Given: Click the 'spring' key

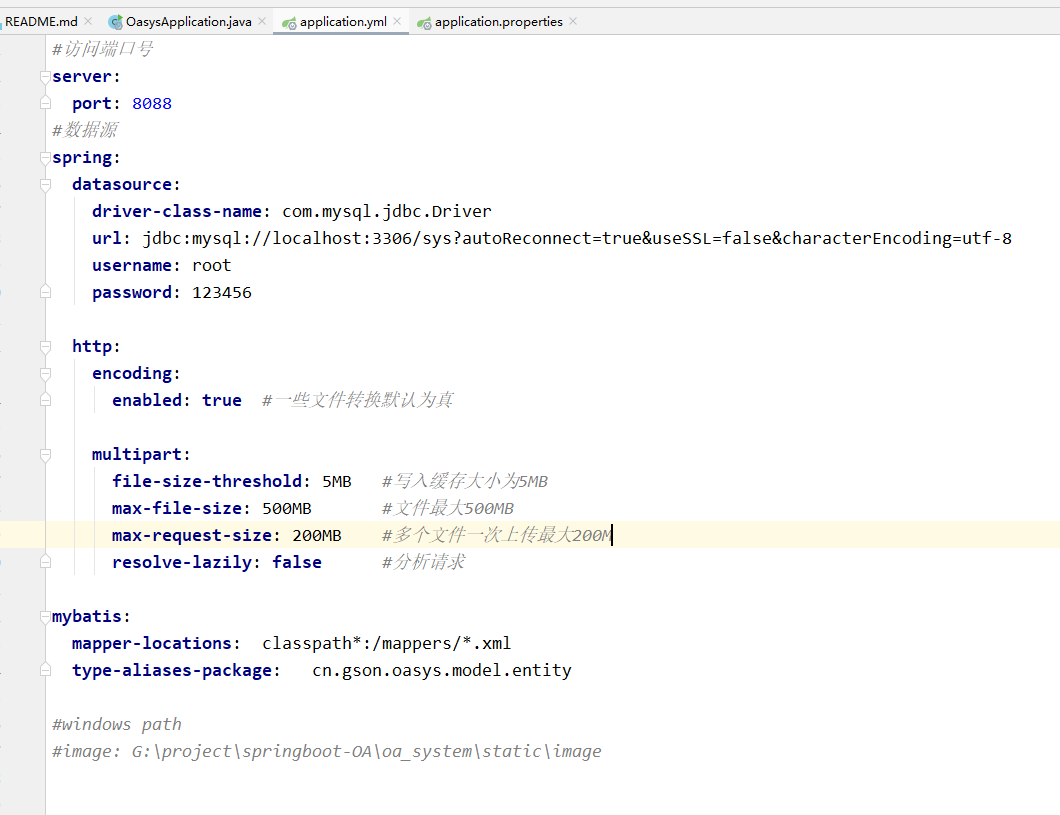Looking at the screenshot, I should point(82,157).
